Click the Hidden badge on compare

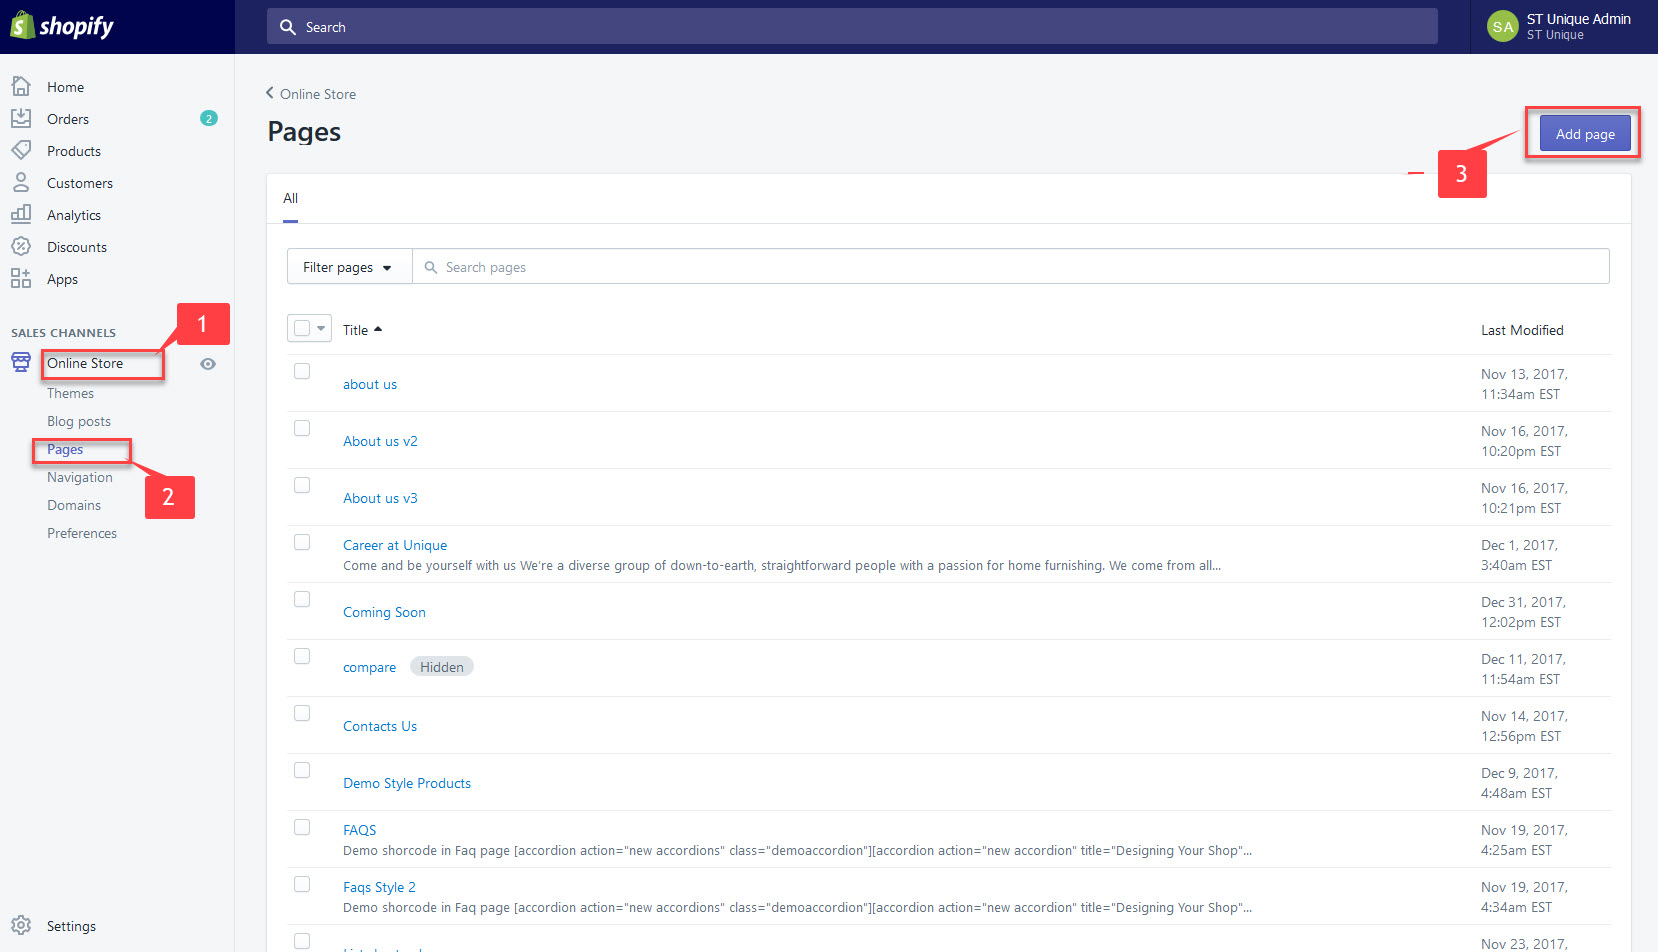coord(442,667)
